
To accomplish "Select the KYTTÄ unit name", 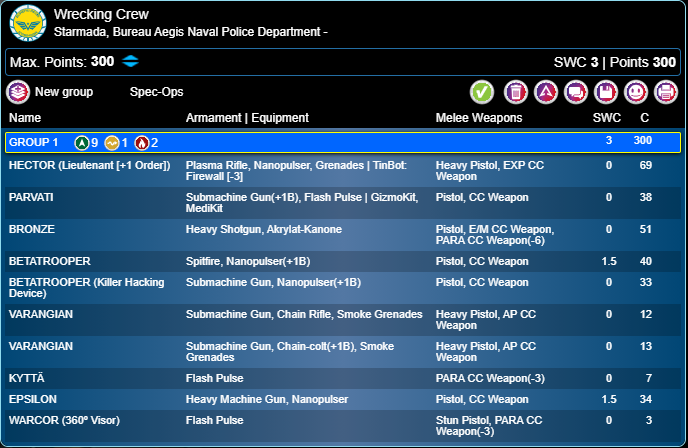I will click(27, 378).
